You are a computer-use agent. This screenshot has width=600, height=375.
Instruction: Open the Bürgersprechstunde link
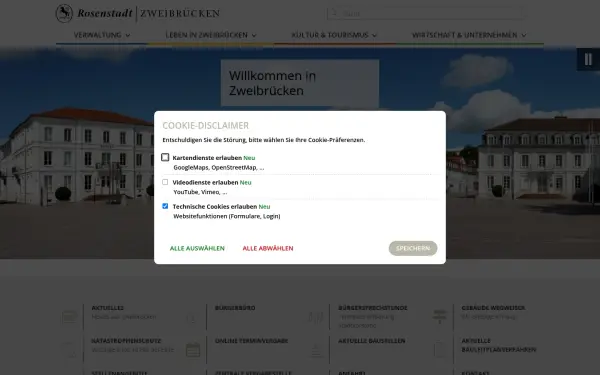coord(373,308)
